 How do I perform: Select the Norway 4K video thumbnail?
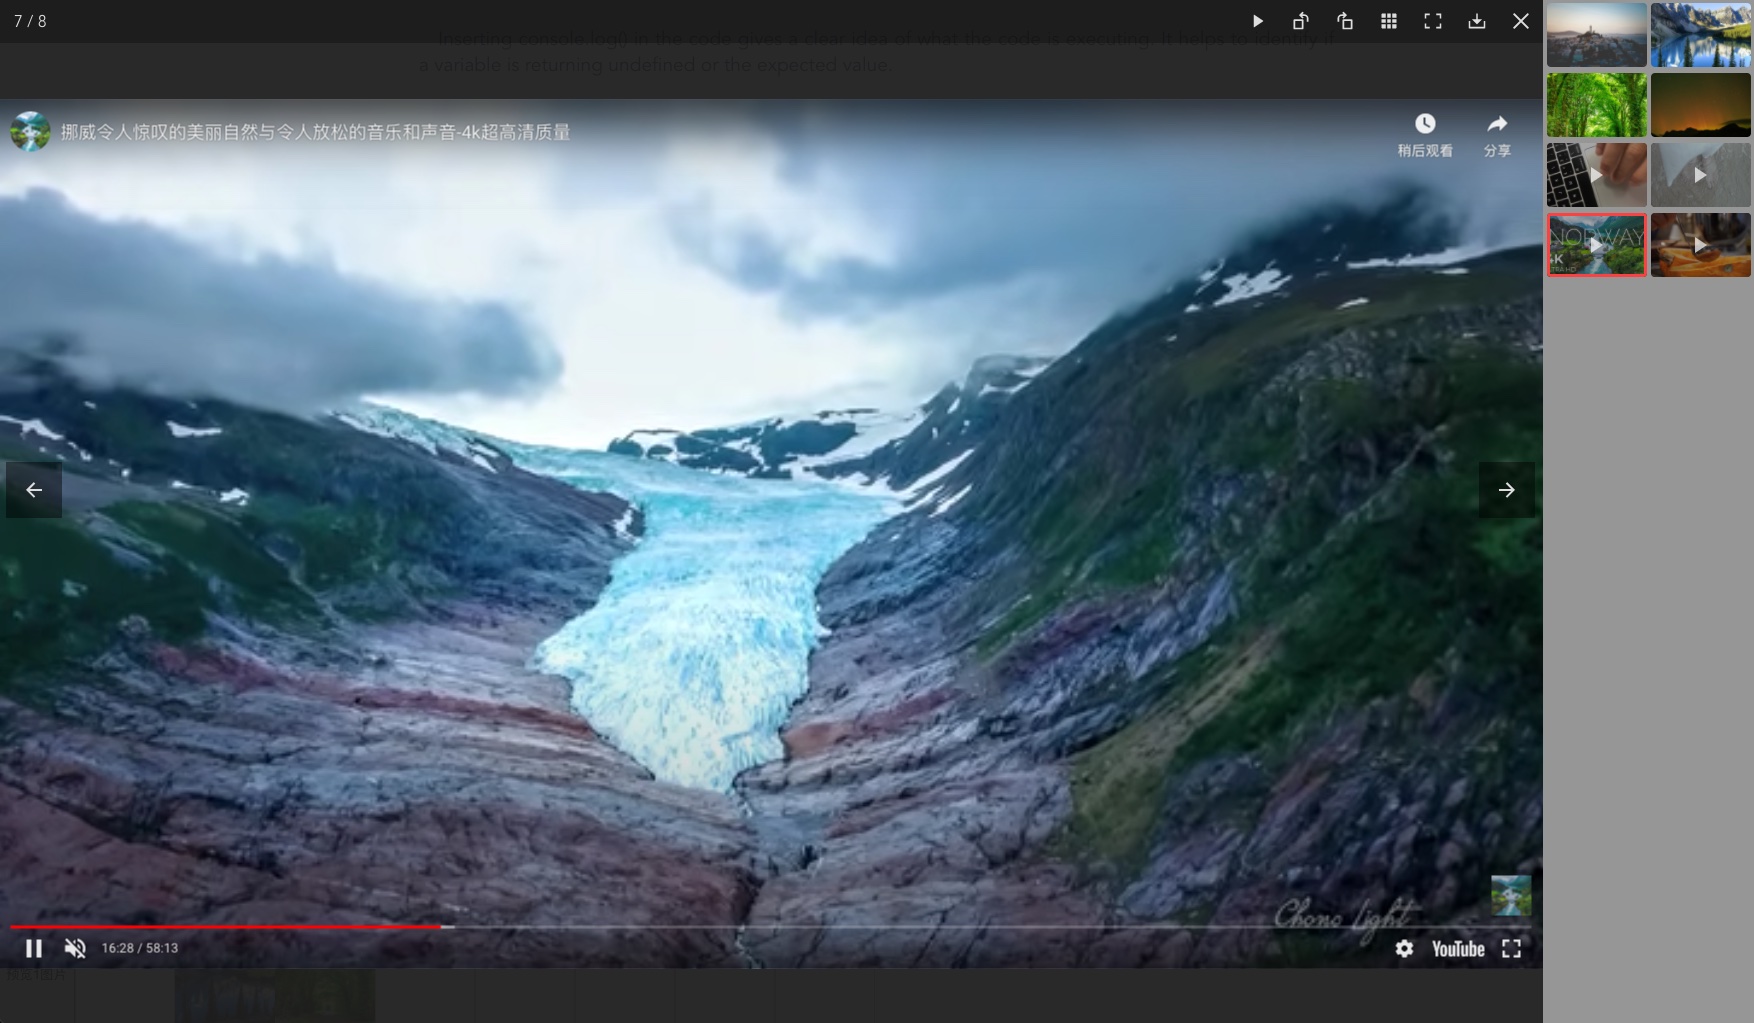(x=1597, y=245)
